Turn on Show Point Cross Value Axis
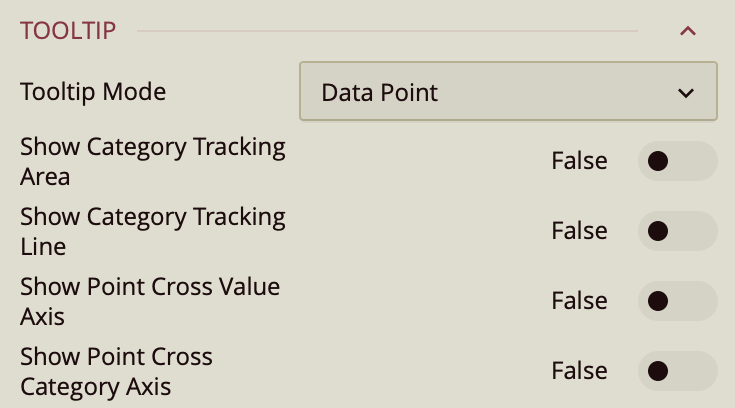This screenshot has height=408, width=735. click(x=677, y=301)
